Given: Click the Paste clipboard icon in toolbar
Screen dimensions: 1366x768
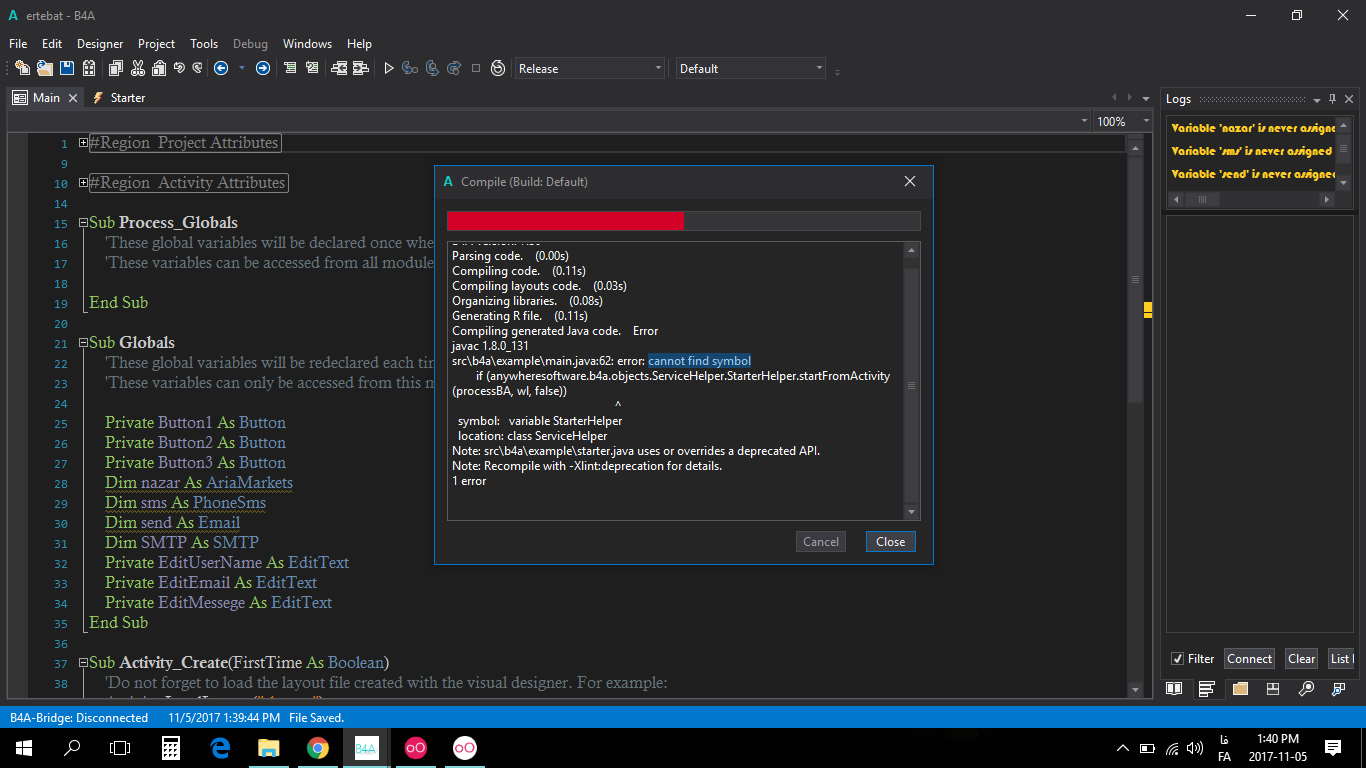Looking at the screenshot, I should tap(158, 68).
